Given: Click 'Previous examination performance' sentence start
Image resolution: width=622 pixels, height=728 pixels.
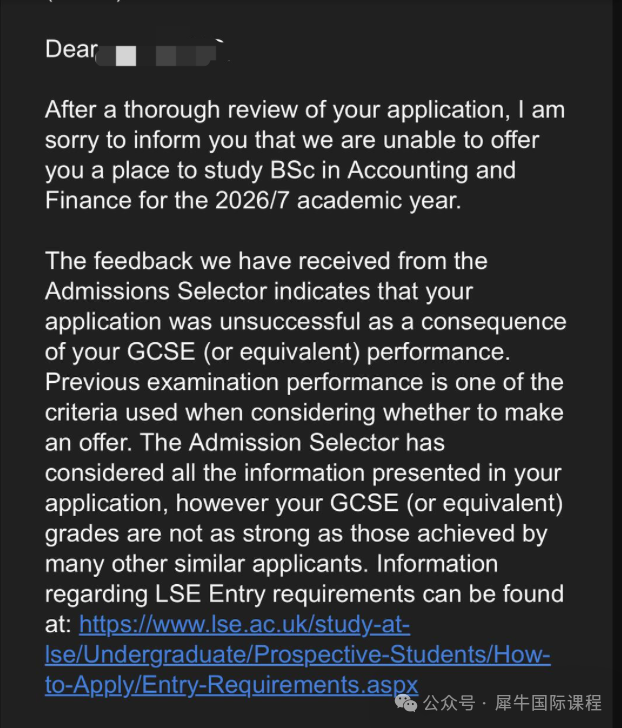Looking at the screenshot, I should [x=164, y=383].
